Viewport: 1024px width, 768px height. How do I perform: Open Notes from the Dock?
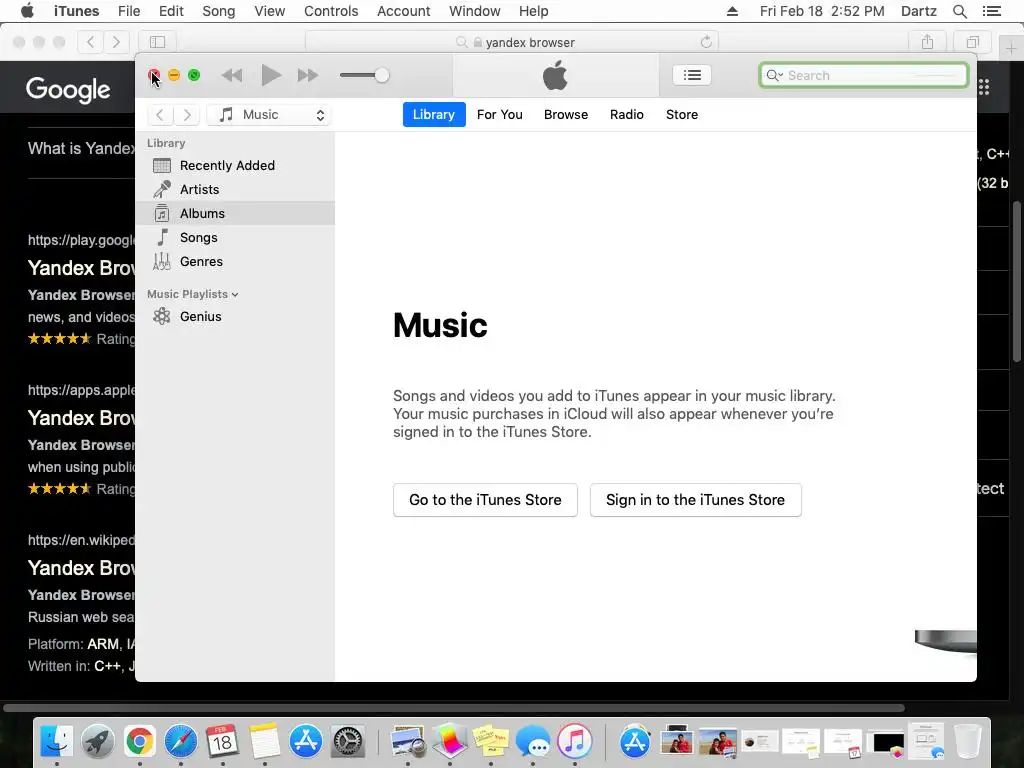click(264, 742)
